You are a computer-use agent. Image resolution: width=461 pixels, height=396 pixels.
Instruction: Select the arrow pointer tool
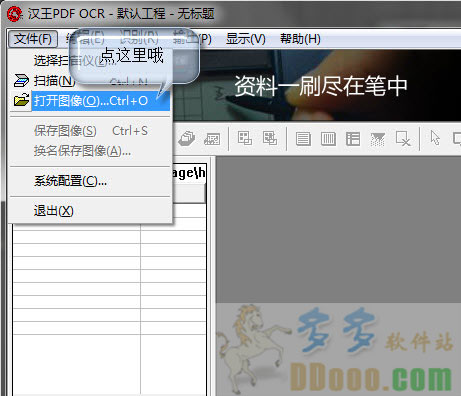pos(435,138)
